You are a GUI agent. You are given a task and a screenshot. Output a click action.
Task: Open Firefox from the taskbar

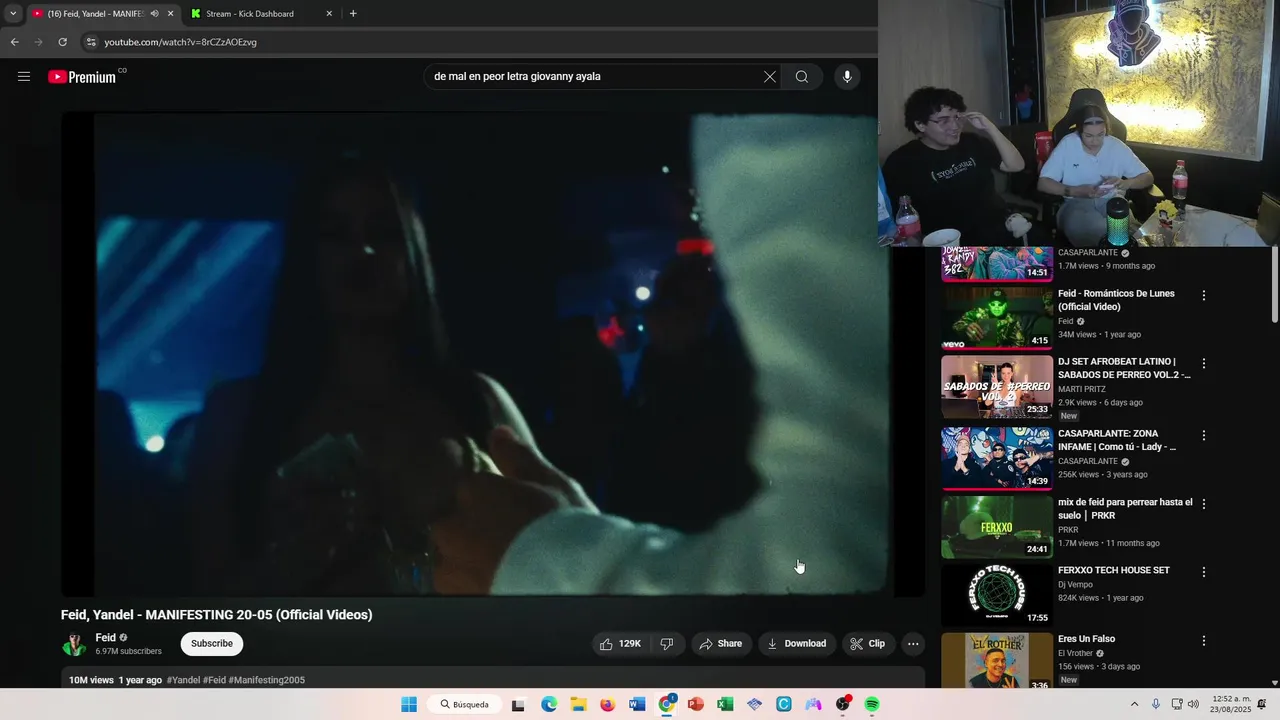(607, 704)
